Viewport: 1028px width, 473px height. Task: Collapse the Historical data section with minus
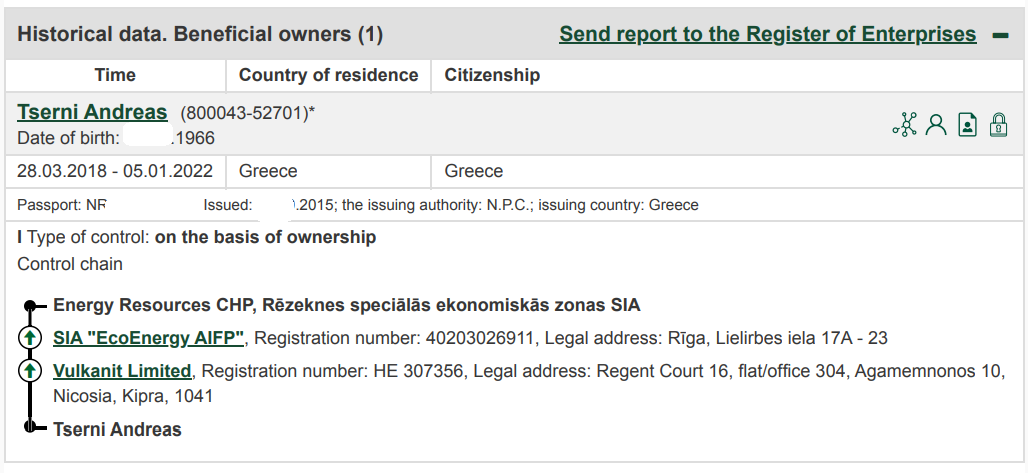tap(1000, 35)
